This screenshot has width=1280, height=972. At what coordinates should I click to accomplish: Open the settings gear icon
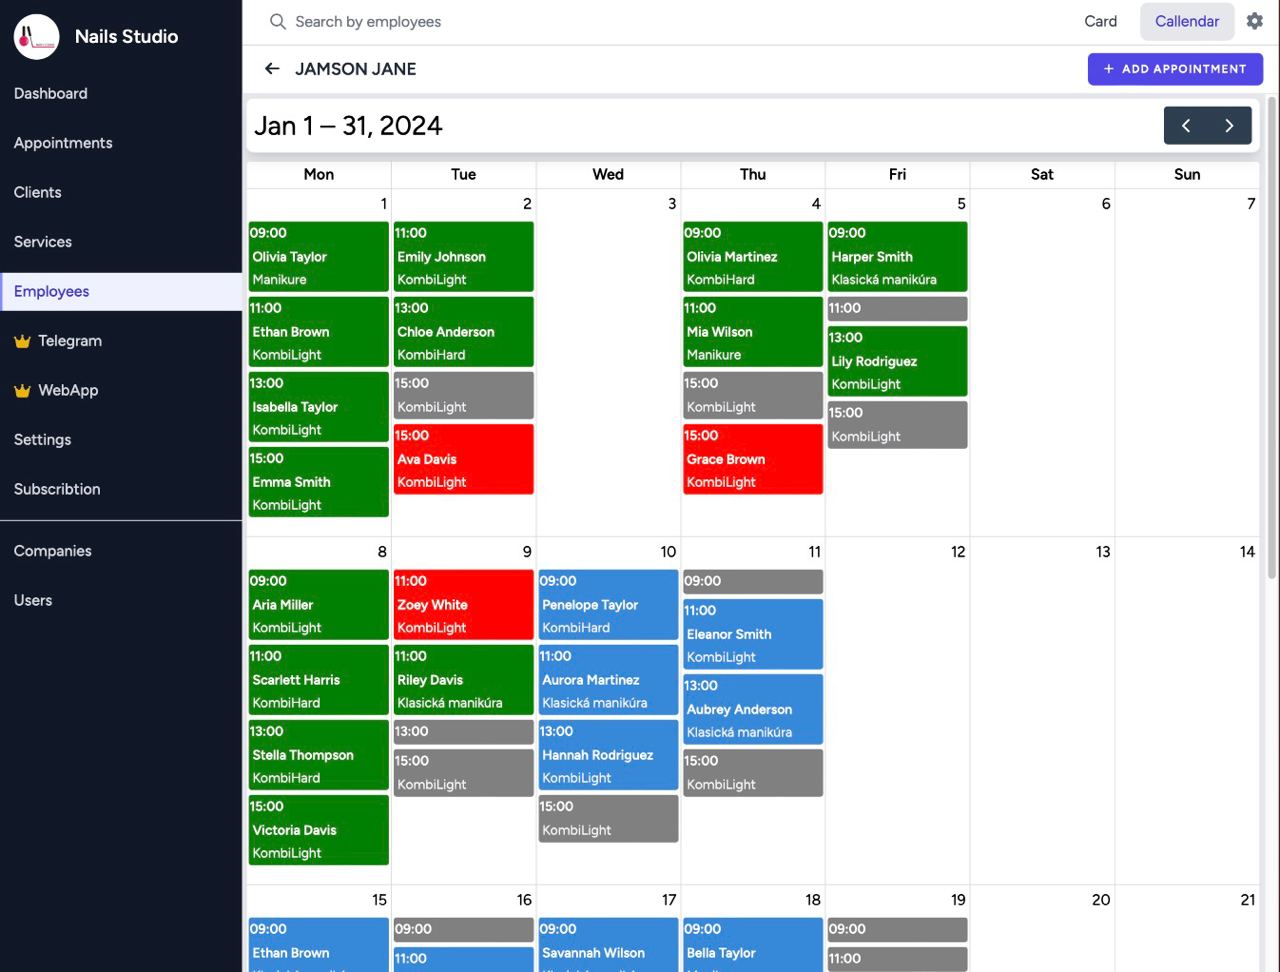tap(1254, 21)
